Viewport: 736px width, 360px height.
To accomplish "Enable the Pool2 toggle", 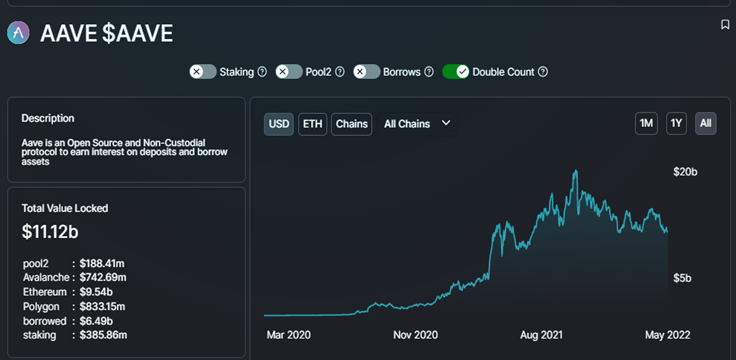I will tap(289, 72).
